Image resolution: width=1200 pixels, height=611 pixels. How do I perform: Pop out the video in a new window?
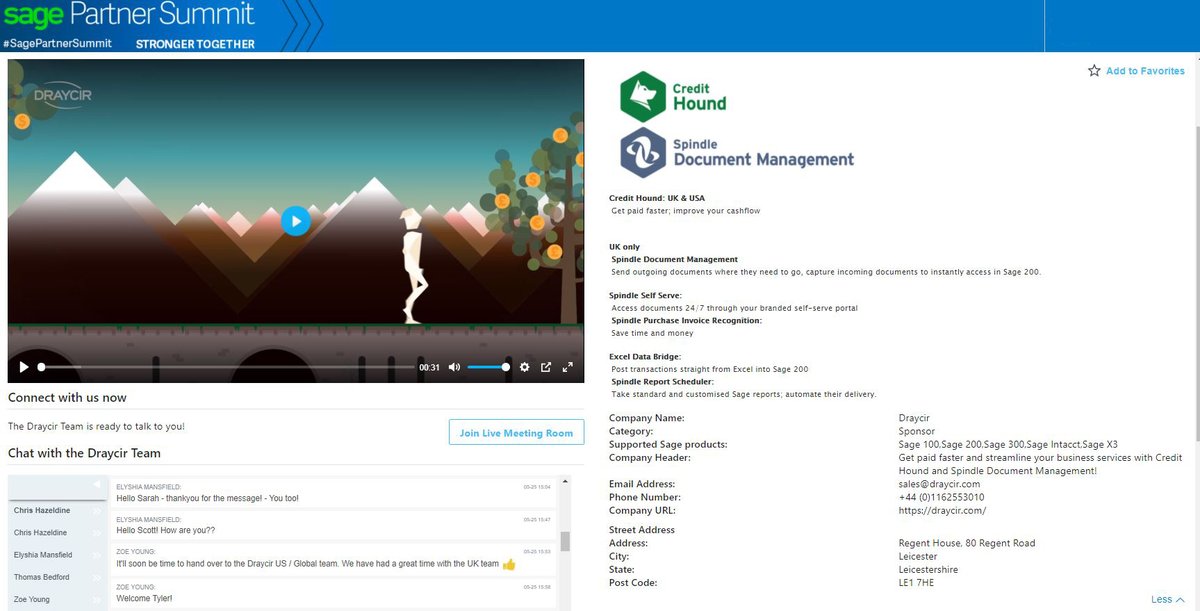(x=546, y=367)
